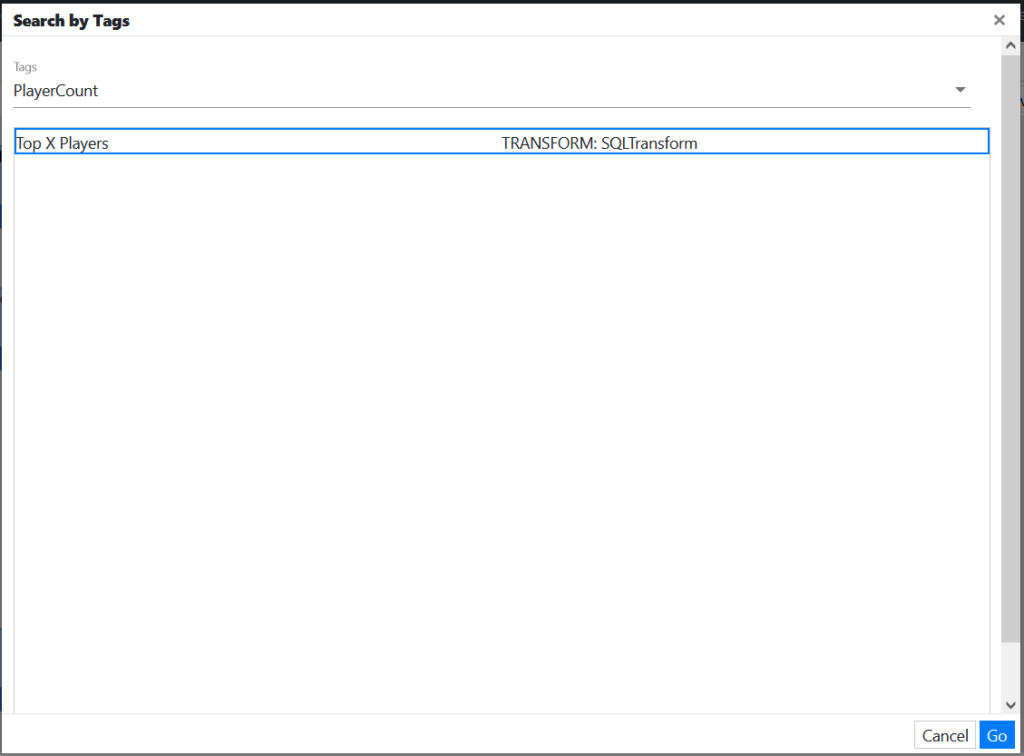Close the Search by Tags dialog

click(999, 20)
